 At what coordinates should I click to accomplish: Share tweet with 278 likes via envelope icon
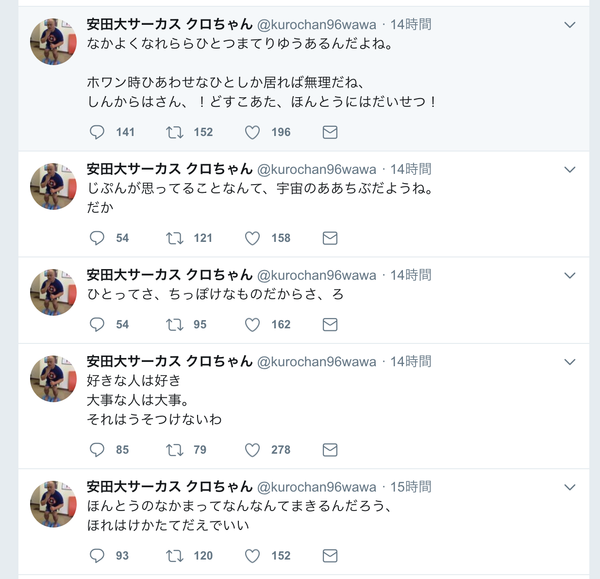click(x=330, y=450)
